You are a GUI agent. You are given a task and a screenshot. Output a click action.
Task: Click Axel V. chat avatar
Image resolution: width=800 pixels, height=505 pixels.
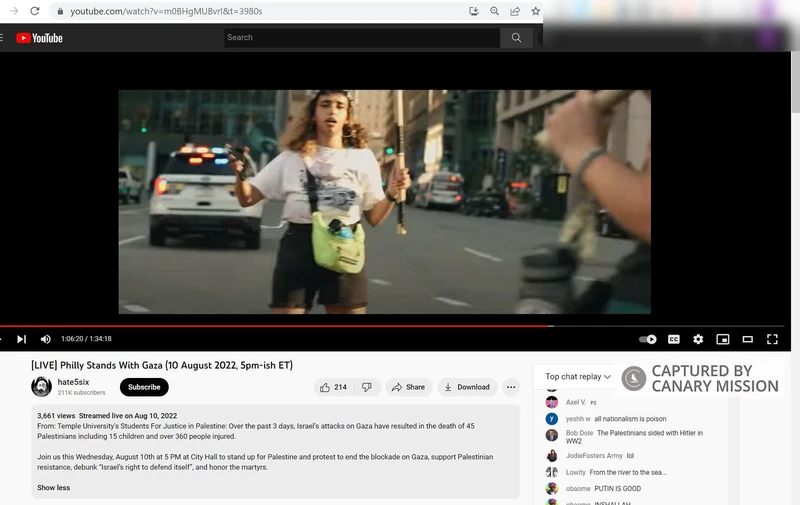552,402
